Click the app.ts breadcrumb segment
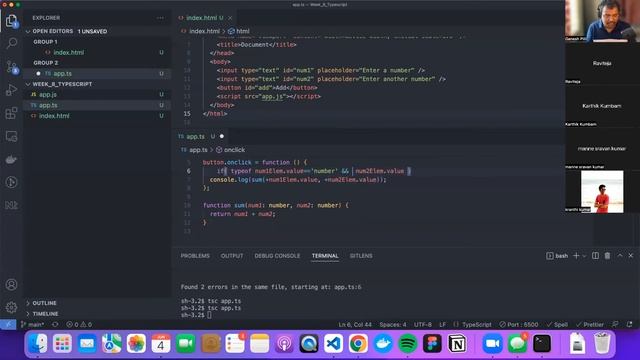 pyautogui.click(x=195, y=150)
